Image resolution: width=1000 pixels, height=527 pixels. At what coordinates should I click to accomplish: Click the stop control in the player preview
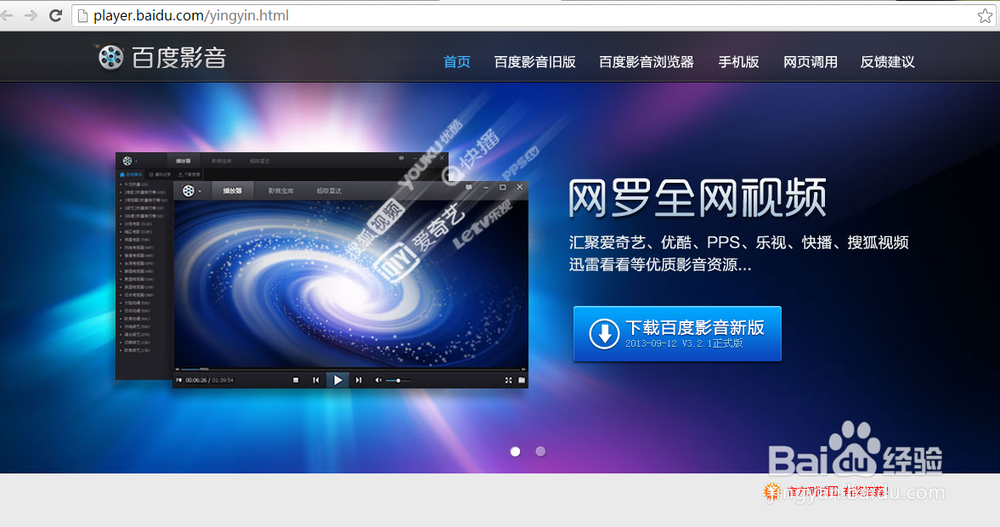click(295, 380)
